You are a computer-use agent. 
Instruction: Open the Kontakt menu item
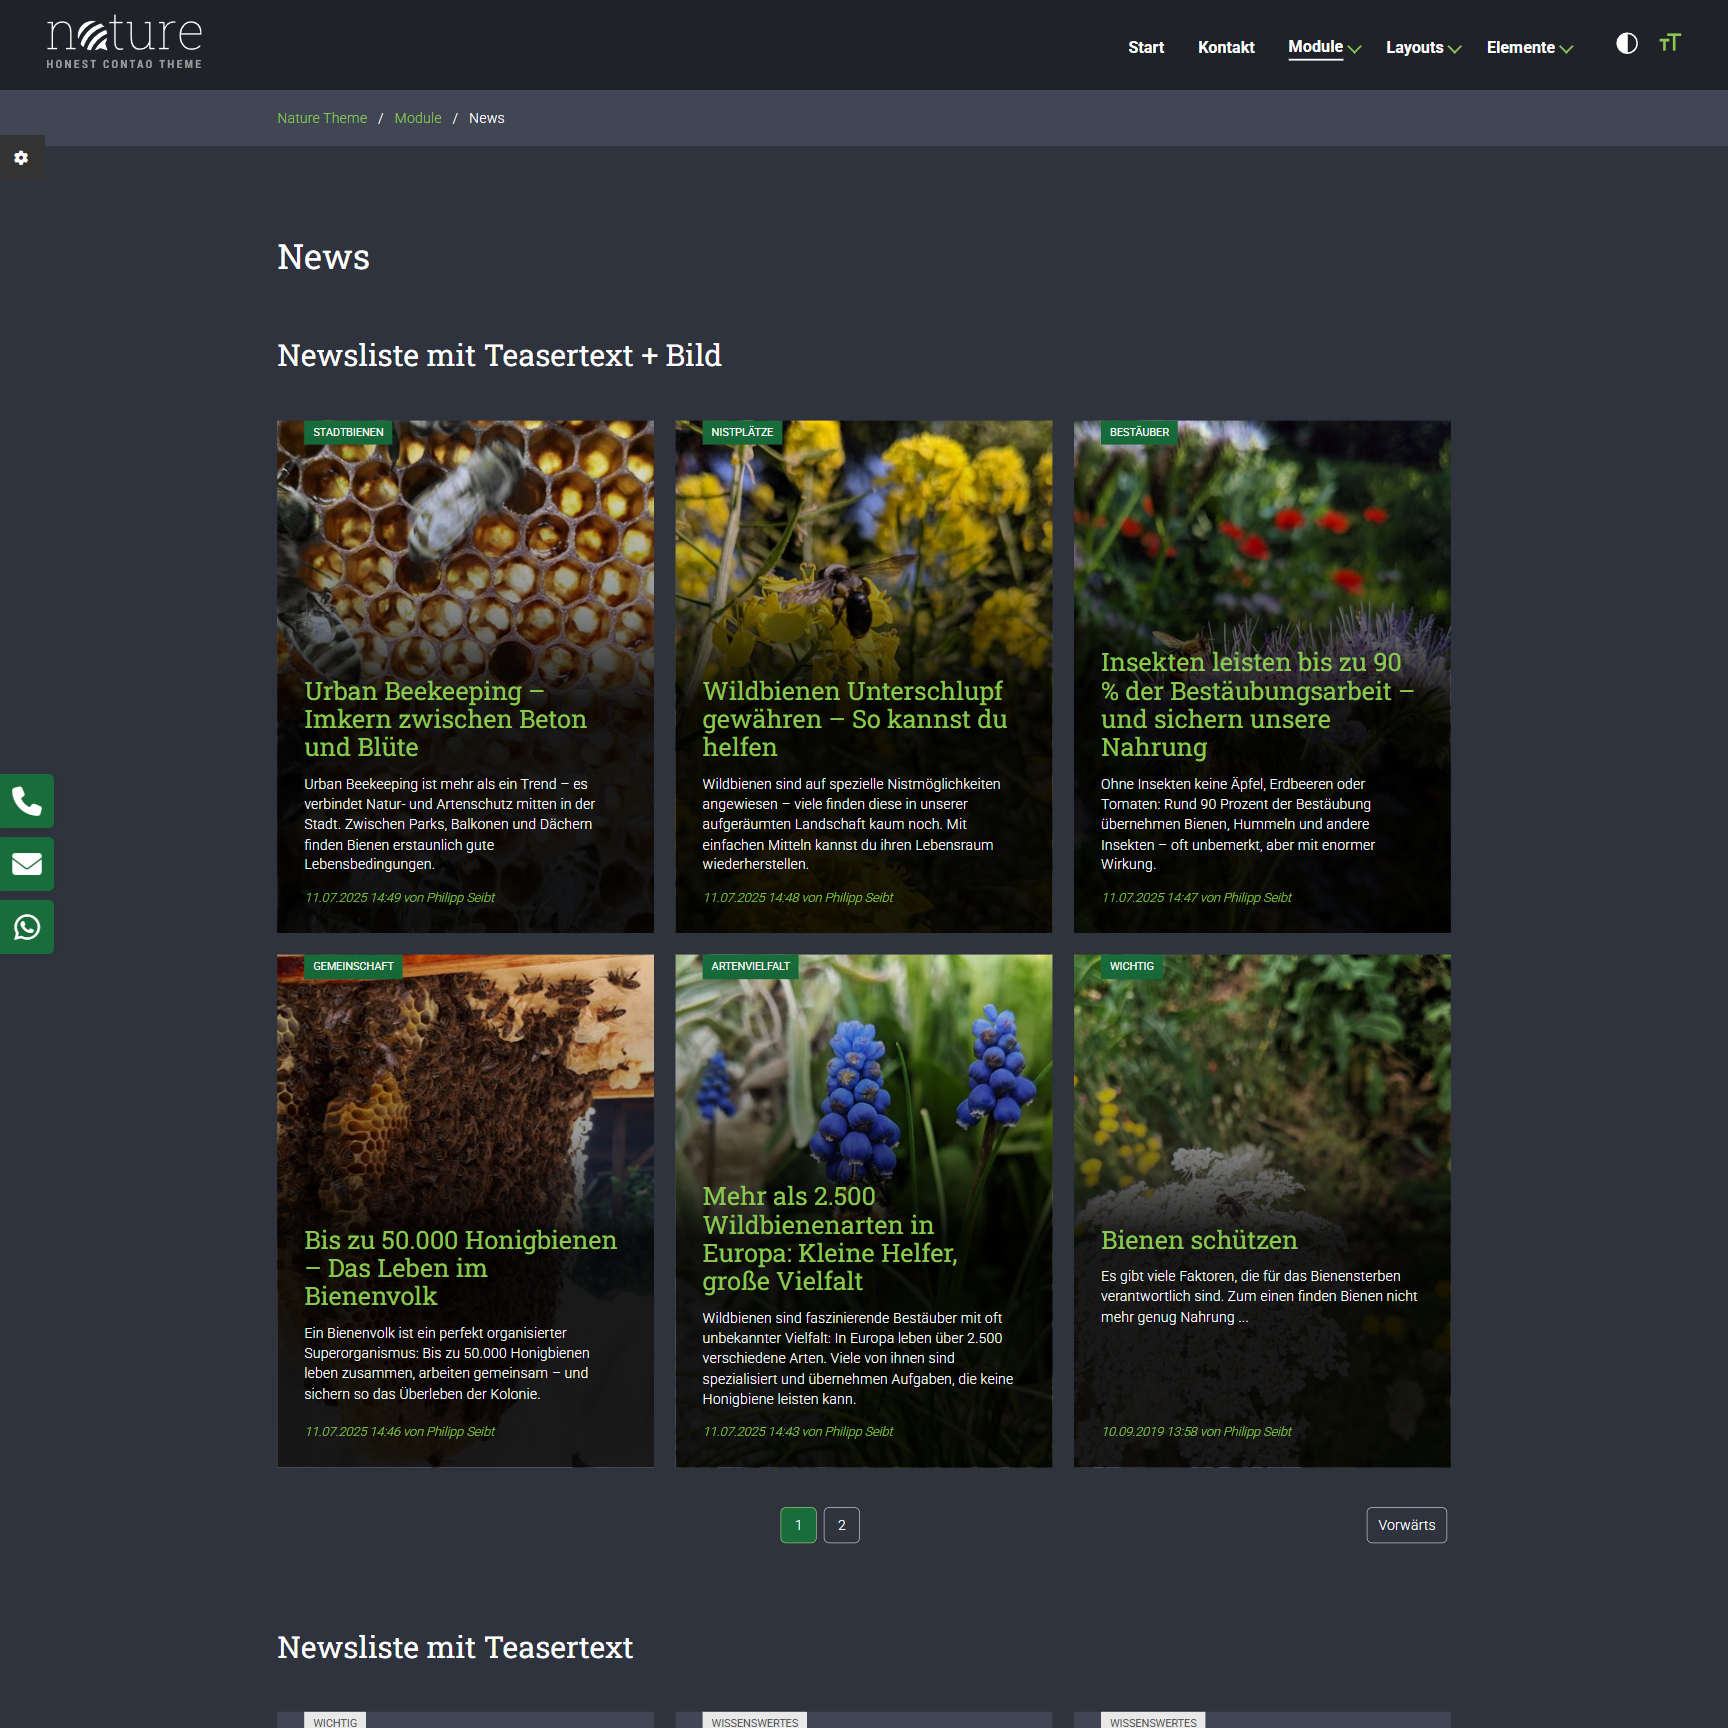pyautogui.click(x=1226, y=47)
